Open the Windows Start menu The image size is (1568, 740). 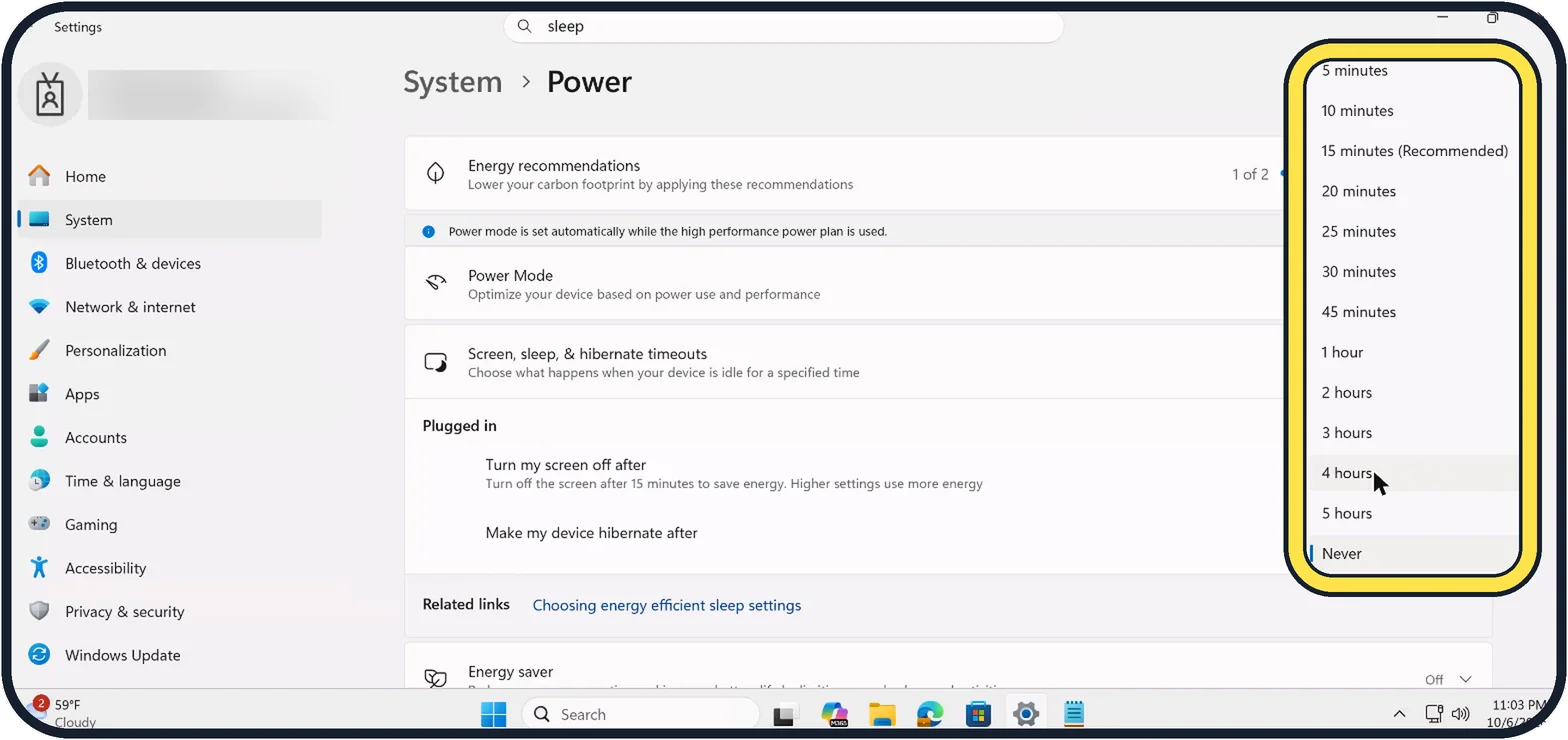(x=493, y=714)
